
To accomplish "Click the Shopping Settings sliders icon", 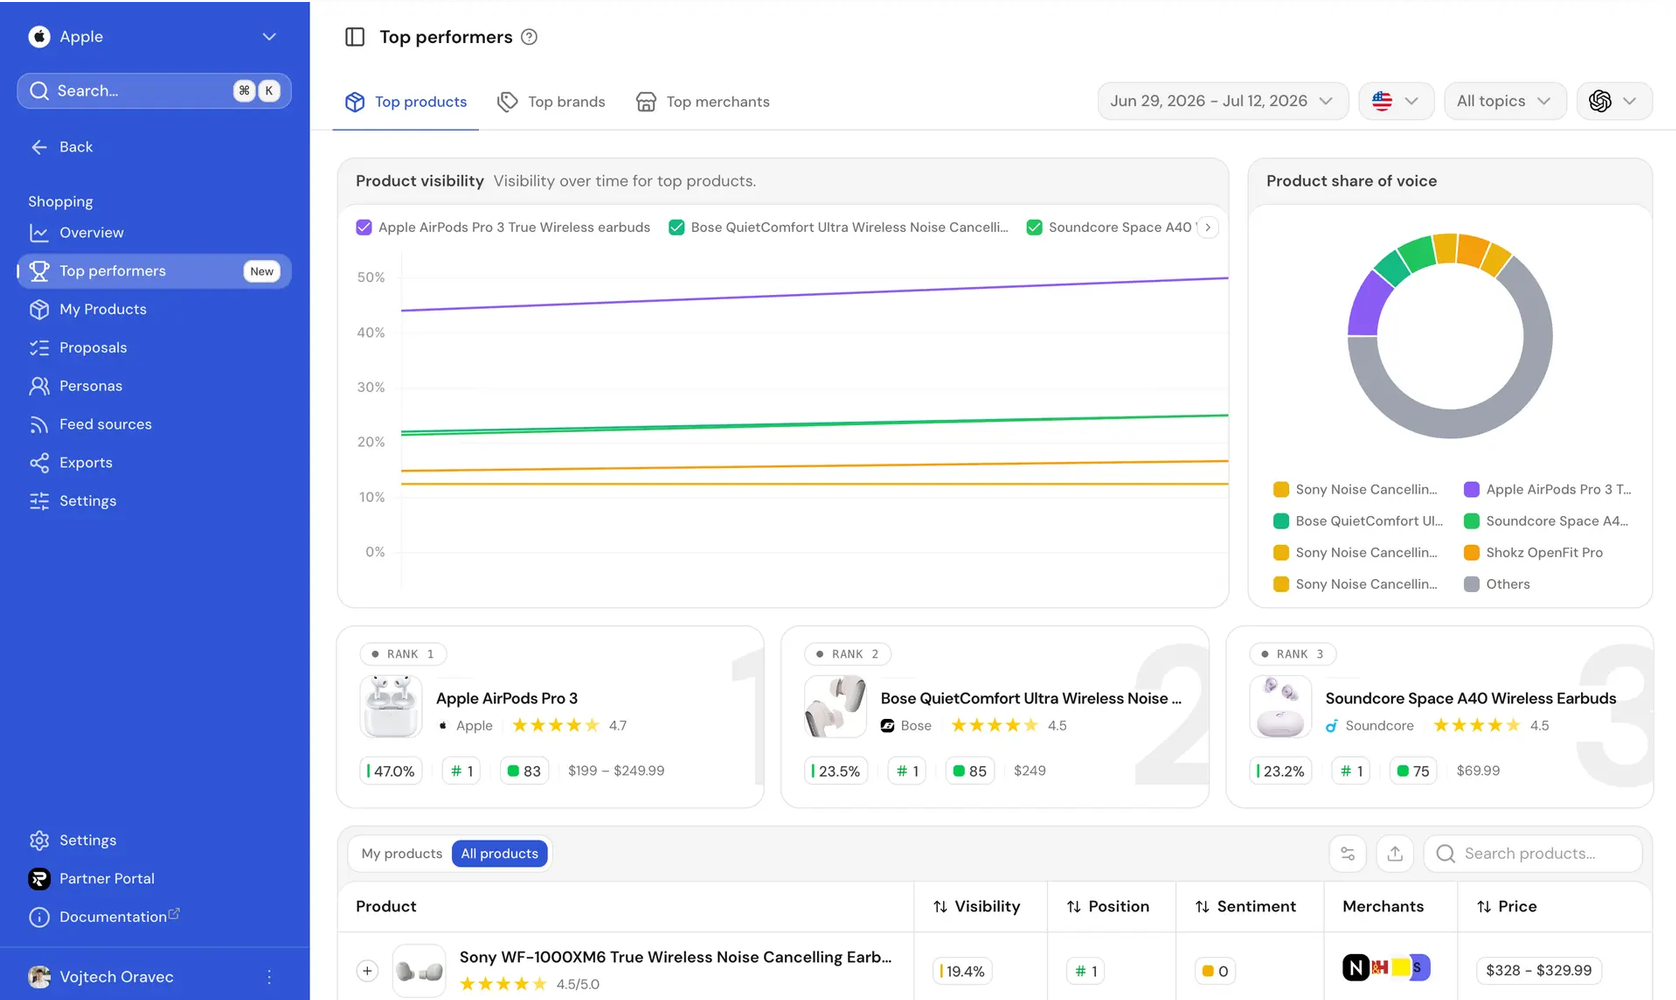I will (x=39, y=501).
